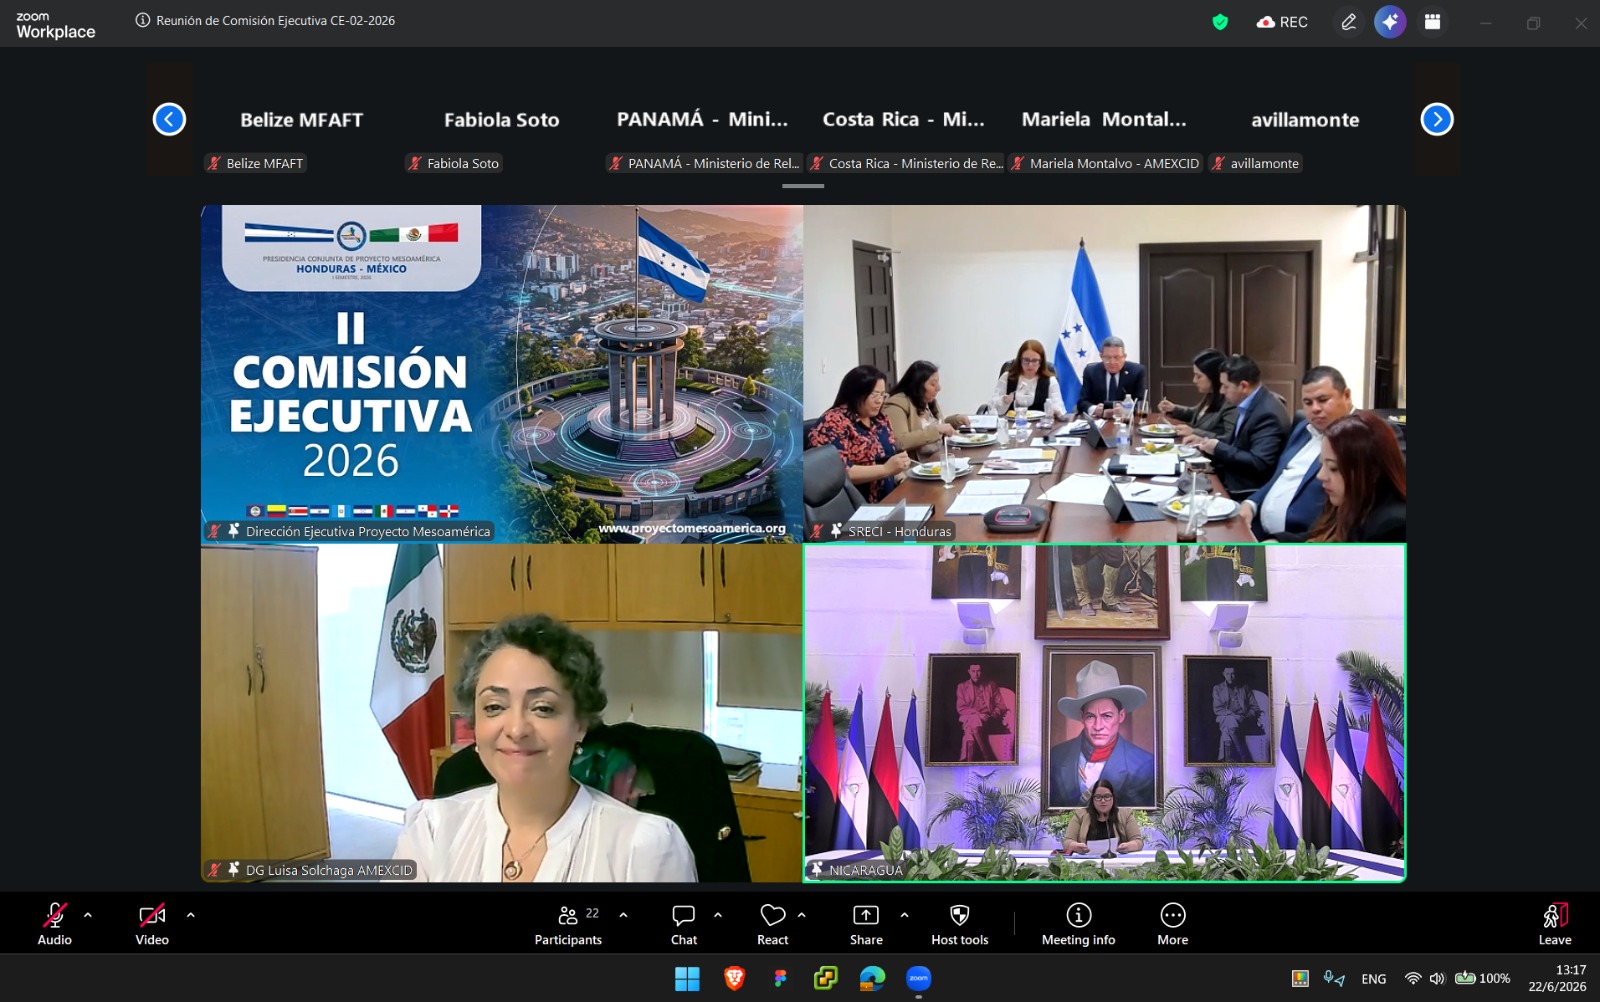The height and width of the screenshot is (1002, 1600).
Task: Select Belize MFAFT participant tile
Action: point(301,119)
